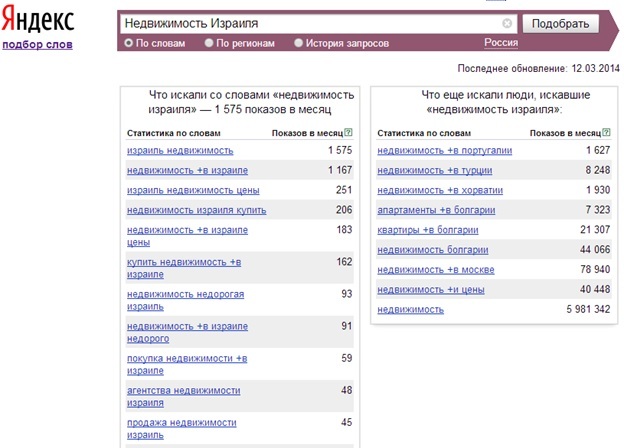Open help icon beside left Показов в месяц
Viewport: 624px width, 448px height.
[x=348, y=132]
